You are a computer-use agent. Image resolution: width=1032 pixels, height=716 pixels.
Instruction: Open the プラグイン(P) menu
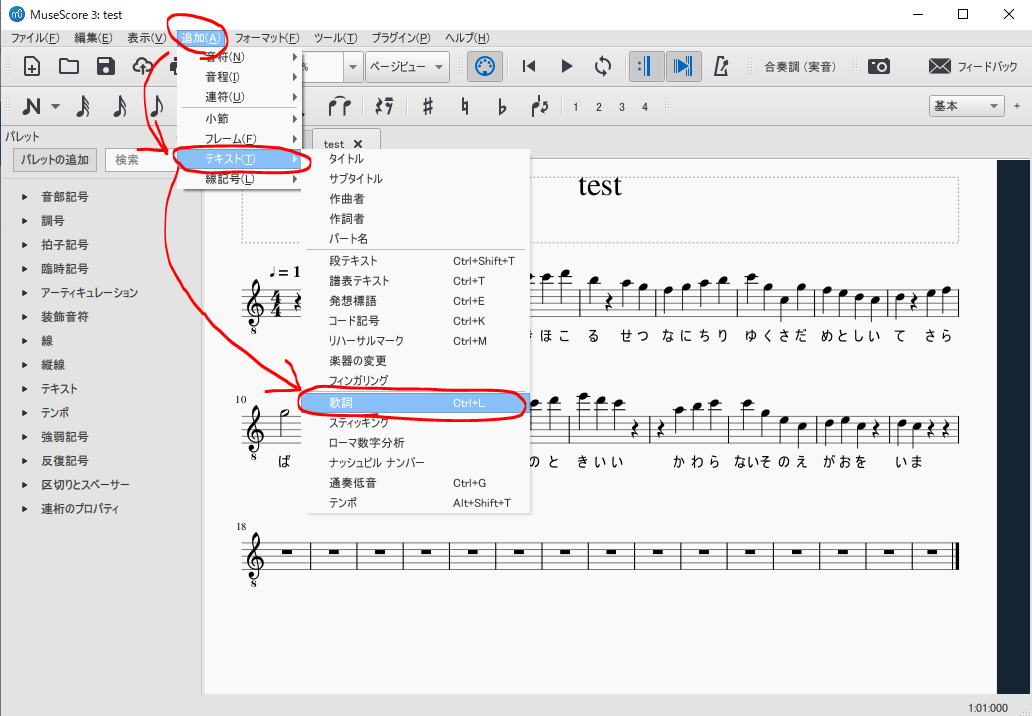click(x=401, y=38)
